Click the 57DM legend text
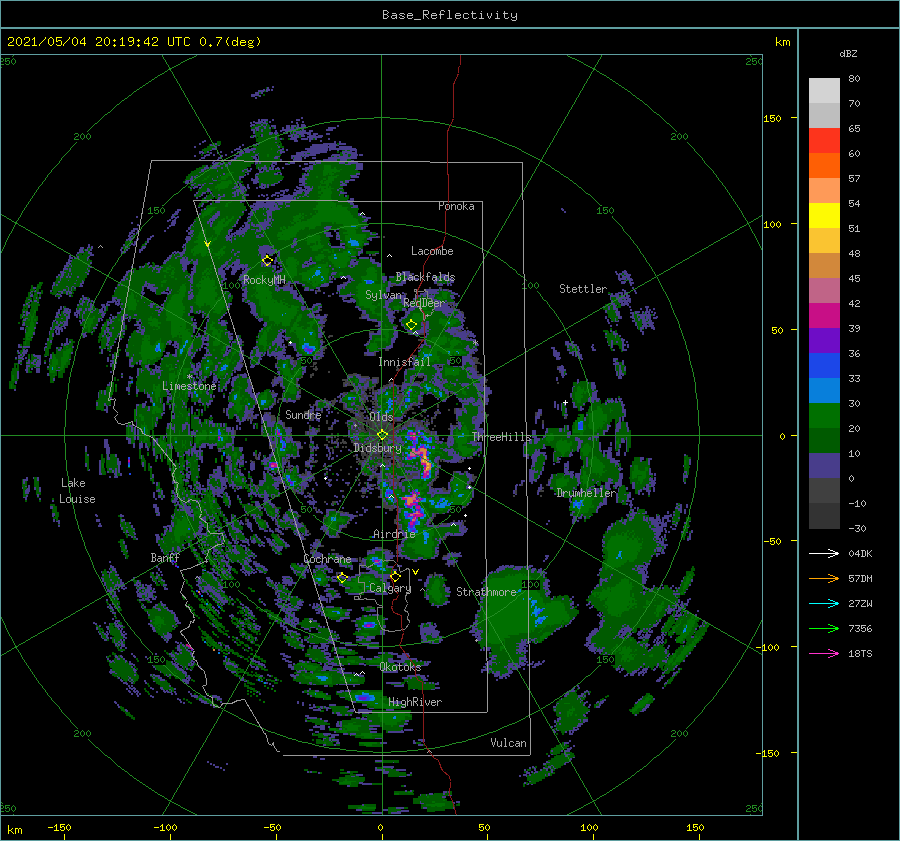The width and height of the screenshot is (900, 841). pyautogui.click(x=860, y=579)
